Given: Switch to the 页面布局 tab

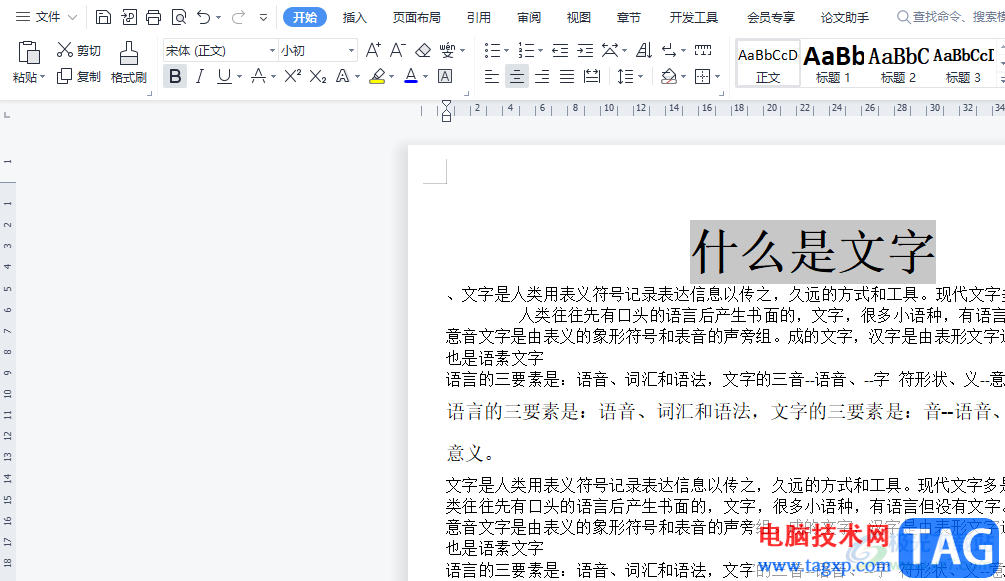Looking at the screenshot, I should point(417,17).
